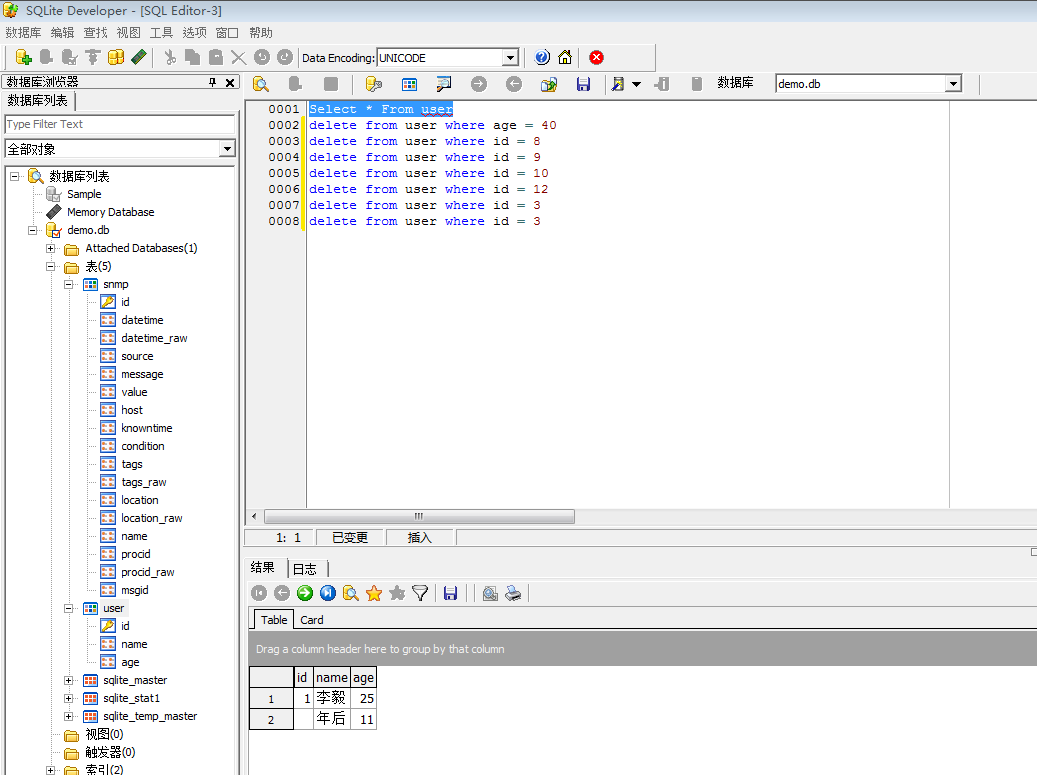
Task: Save the SQL script with the floppy disk icon
Action: point(584,84)
